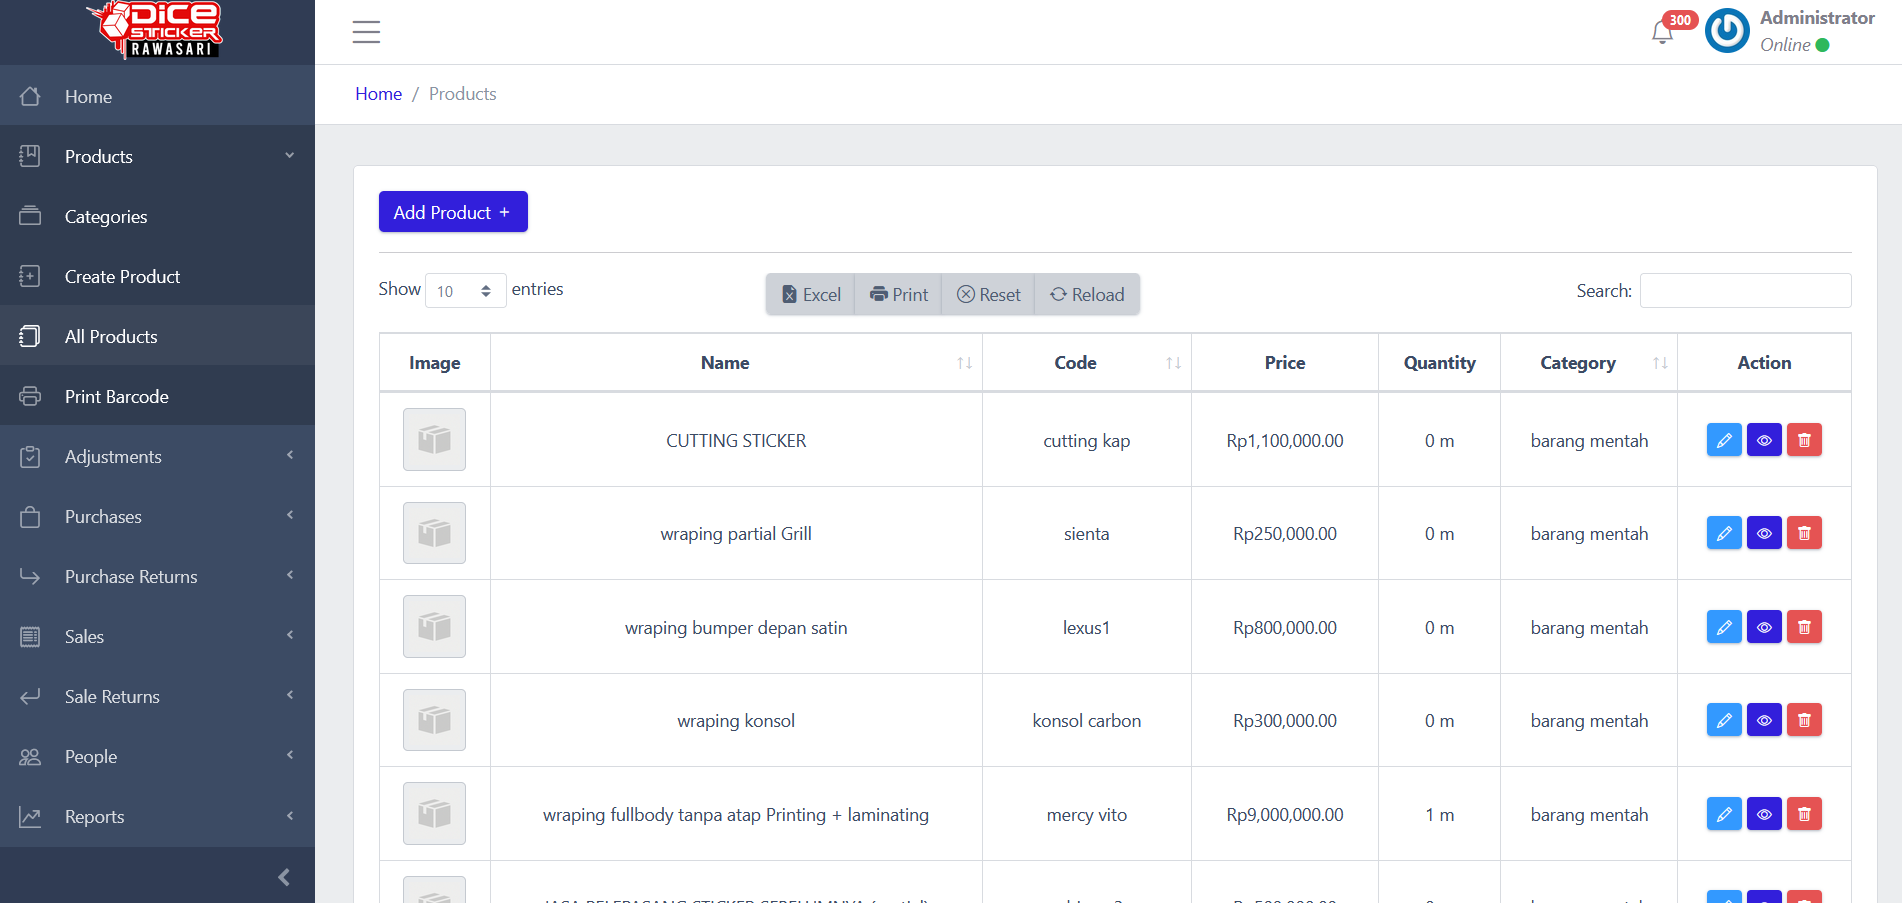Viewport: 1902px width, 903px height.
Task: Focus the Search input field
Action: pyautogui.click(x=1745, y=291)
